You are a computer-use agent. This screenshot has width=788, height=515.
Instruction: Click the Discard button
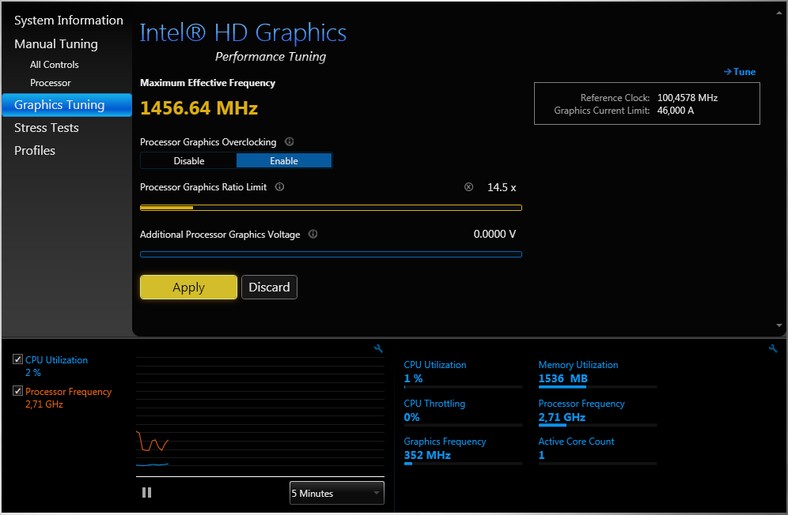pyautogui.click(x=269, y=287)
